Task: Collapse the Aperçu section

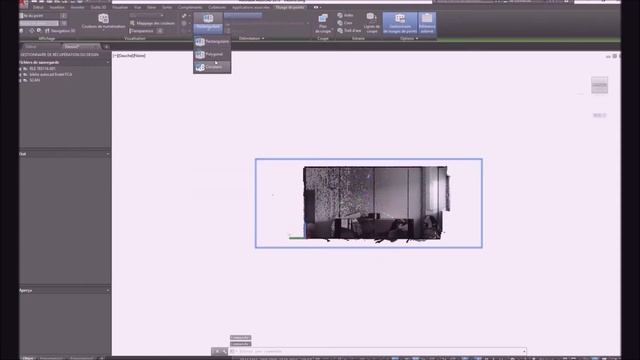Action: (x=108, y=290)
